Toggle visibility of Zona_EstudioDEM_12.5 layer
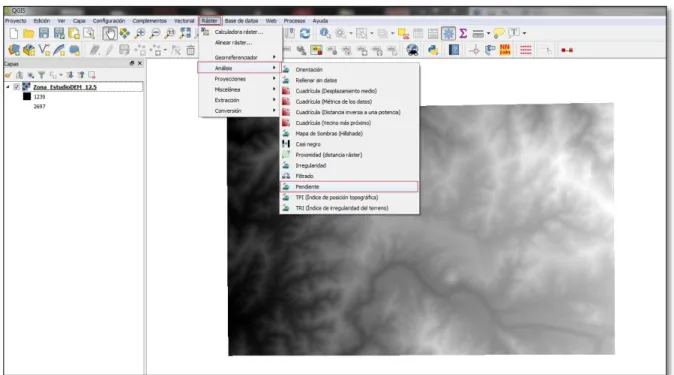 (x=16, y=87)
